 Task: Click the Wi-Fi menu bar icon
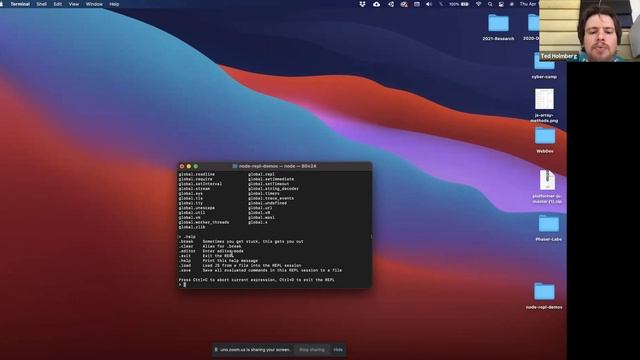478,4
